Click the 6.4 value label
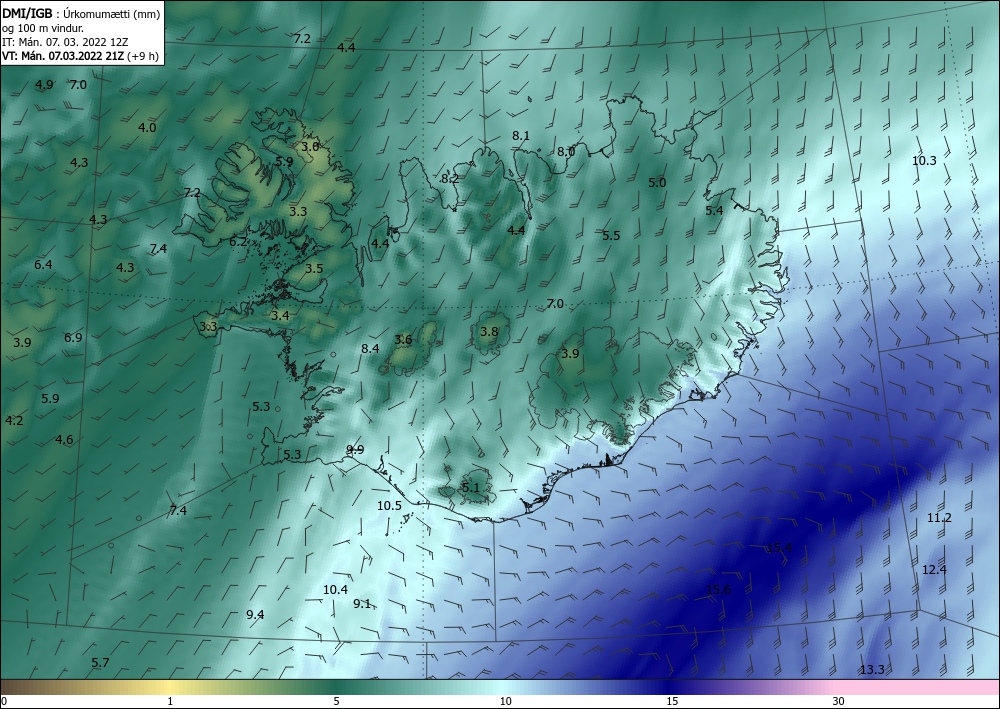The width and height of the screenshot is (1000, 709). click(43, 265)
